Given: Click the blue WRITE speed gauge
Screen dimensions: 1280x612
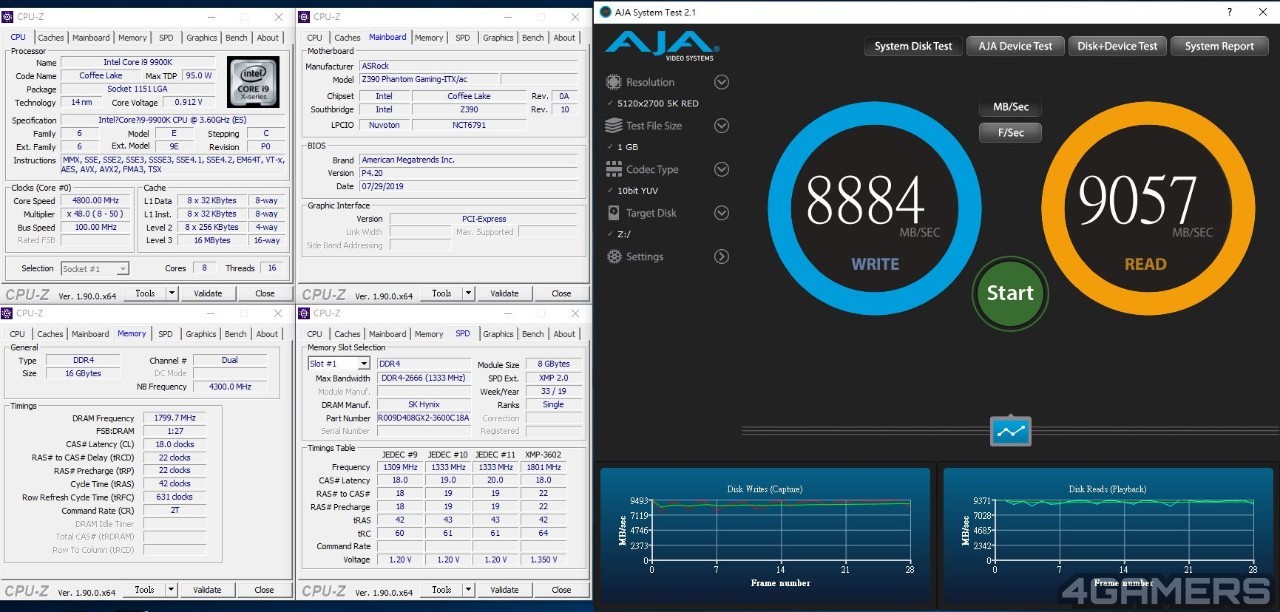Looking at the screenshot, I should coord(875,207).
